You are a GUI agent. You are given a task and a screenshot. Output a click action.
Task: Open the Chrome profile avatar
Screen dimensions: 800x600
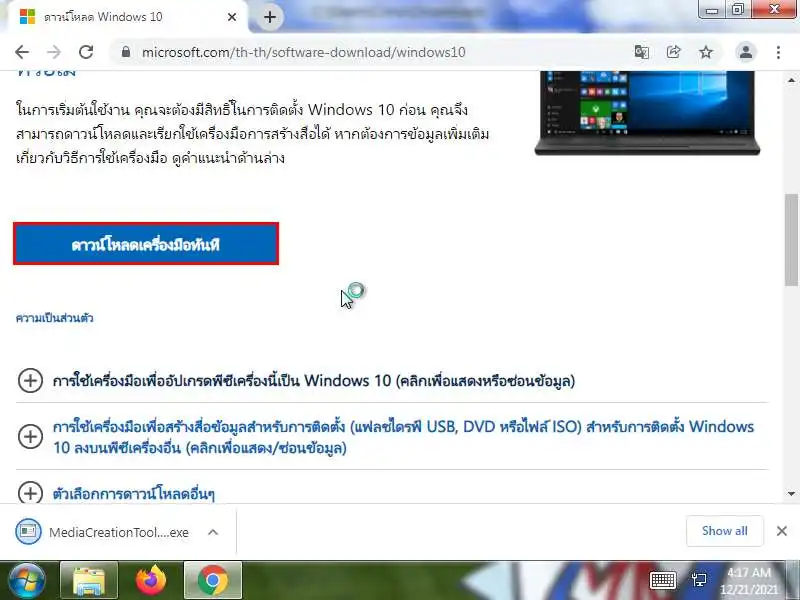point(745,52)
